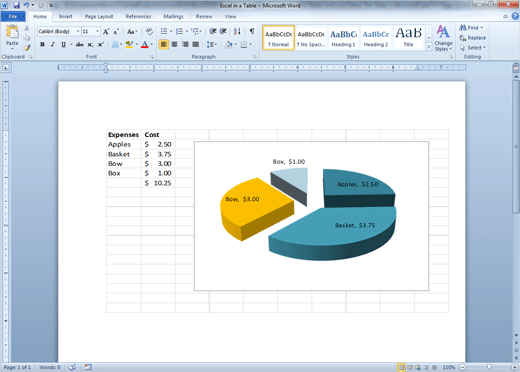The width and height of the screenshot is (520, 372).
Task: Click the Replace button
Action: coord(473,38)
